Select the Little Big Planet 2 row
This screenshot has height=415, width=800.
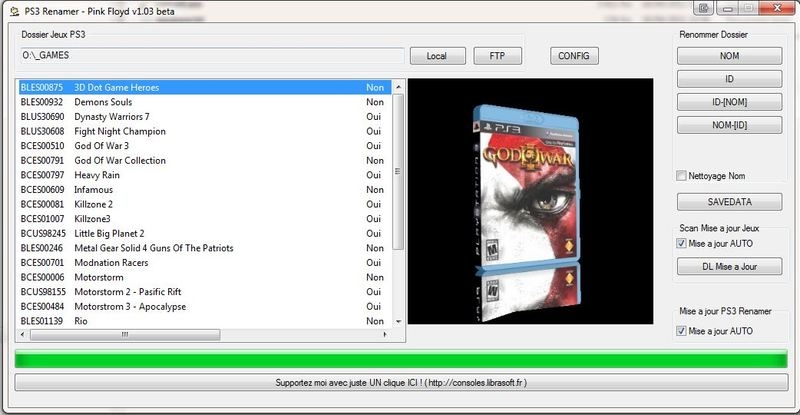[x=205, y=233]
